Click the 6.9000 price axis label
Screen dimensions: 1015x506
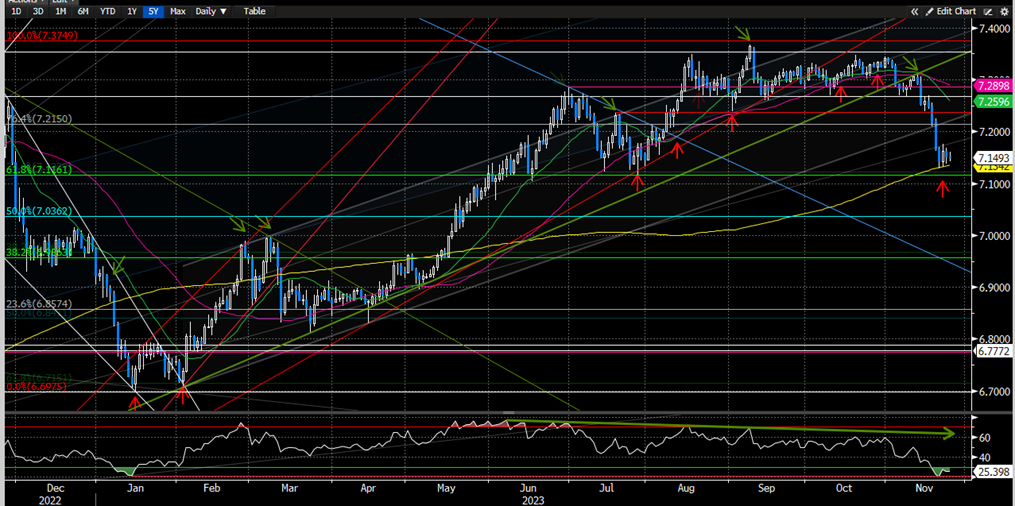click(993, 287)
